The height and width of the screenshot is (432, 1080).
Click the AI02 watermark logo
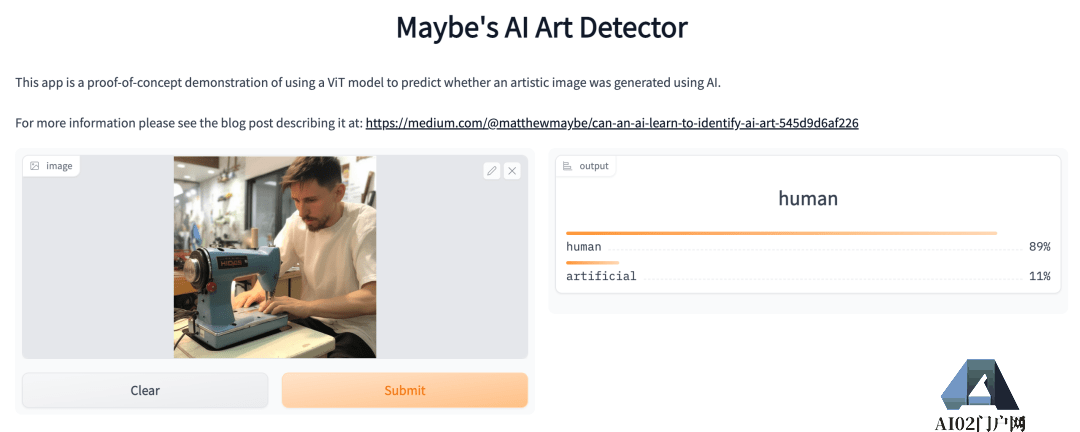(980, 385)
